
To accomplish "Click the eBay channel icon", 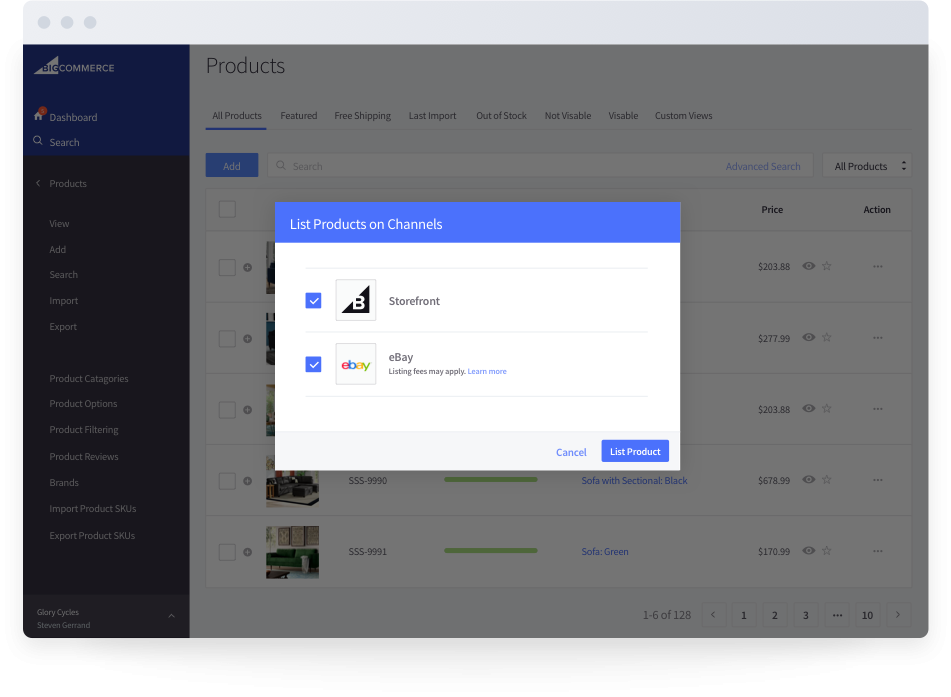I will tap(355, 364).
